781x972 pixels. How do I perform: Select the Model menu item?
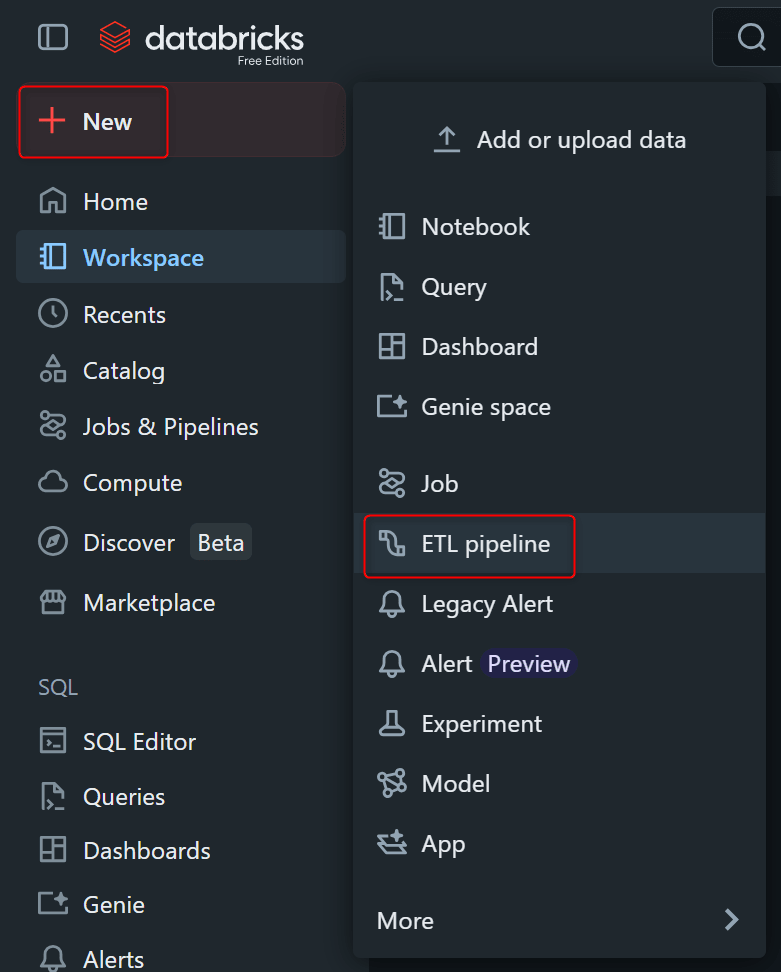[x=455, y=784]
